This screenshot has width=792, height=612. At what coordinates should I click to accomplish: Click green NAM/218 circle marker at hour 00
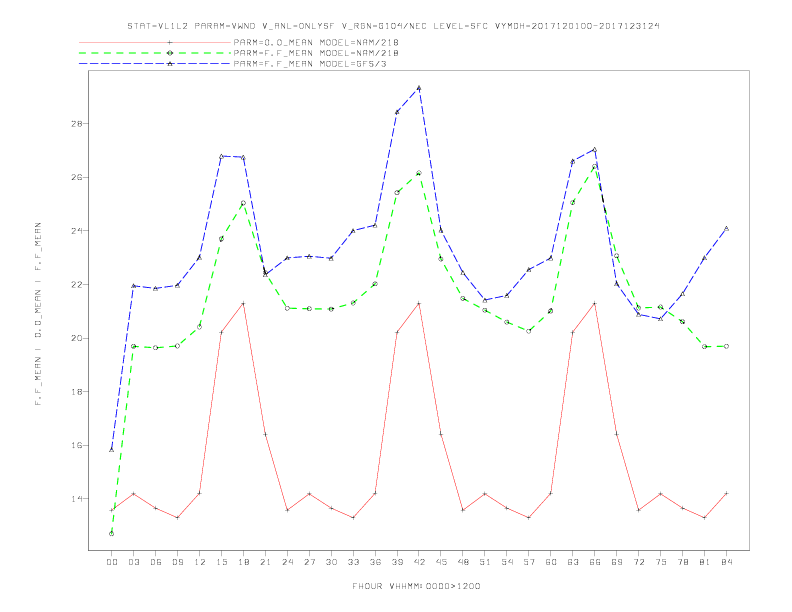coord(112,534)
